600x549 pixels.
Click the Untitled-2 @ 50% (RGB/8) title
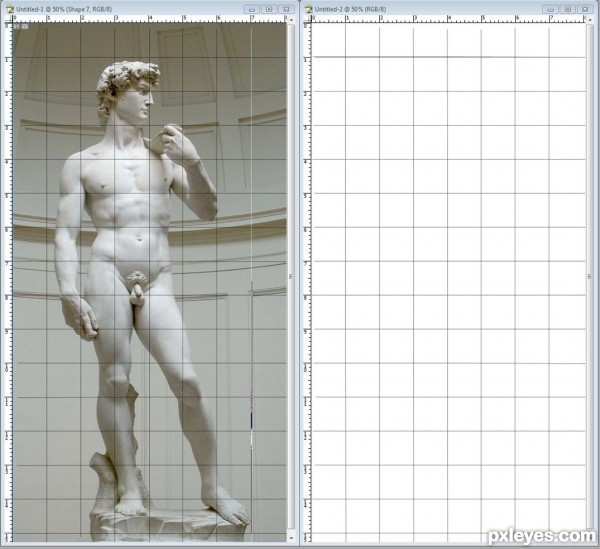pyautogui.click(x=350, y=9)
